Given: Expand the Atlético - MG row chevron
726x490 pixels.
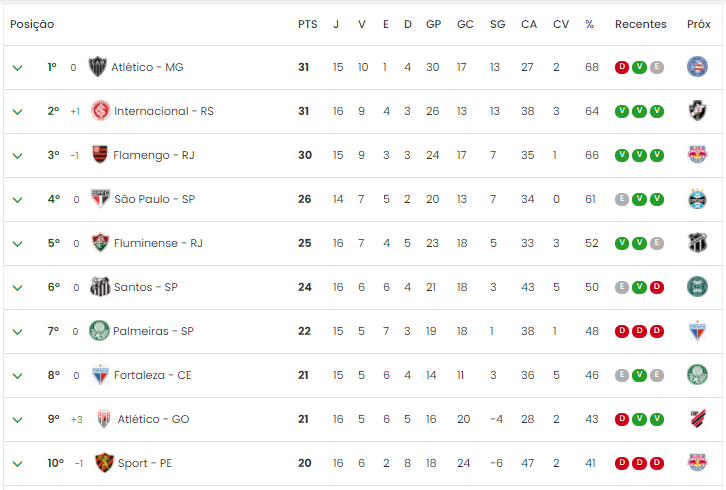Looking at the screenshot, I should coord(18,68).
